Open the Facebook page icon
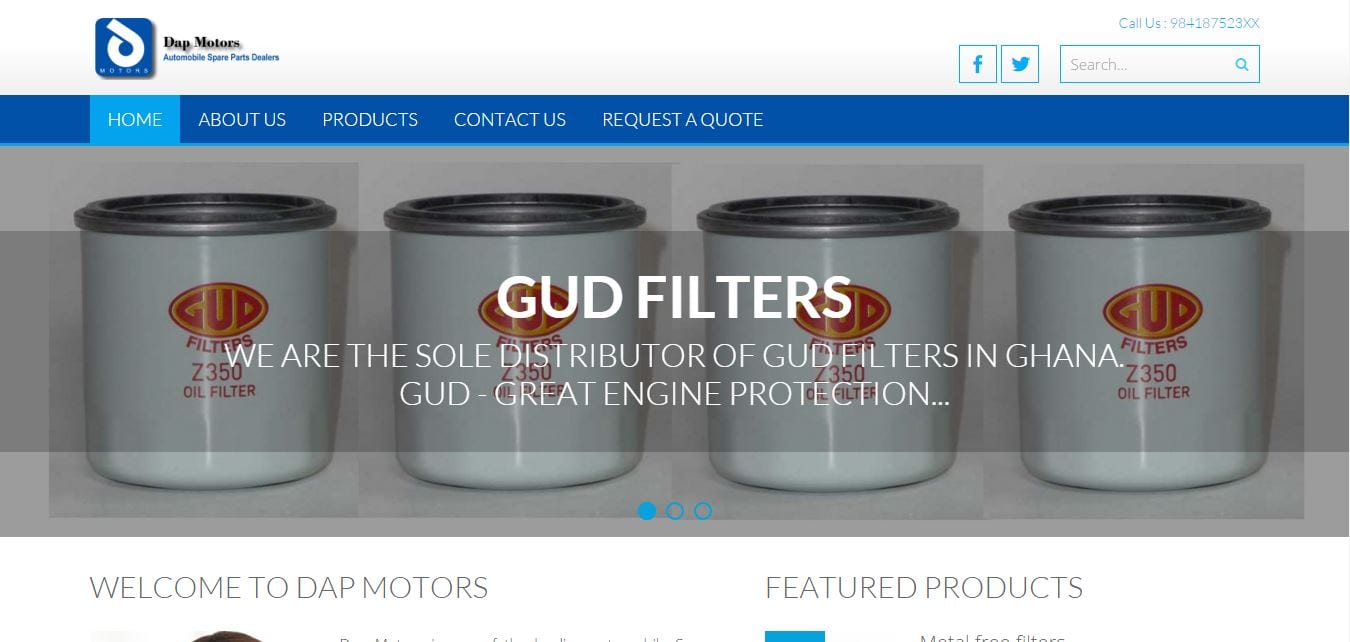This screenshot has height=642, width=1350. (x=978, y=64)
